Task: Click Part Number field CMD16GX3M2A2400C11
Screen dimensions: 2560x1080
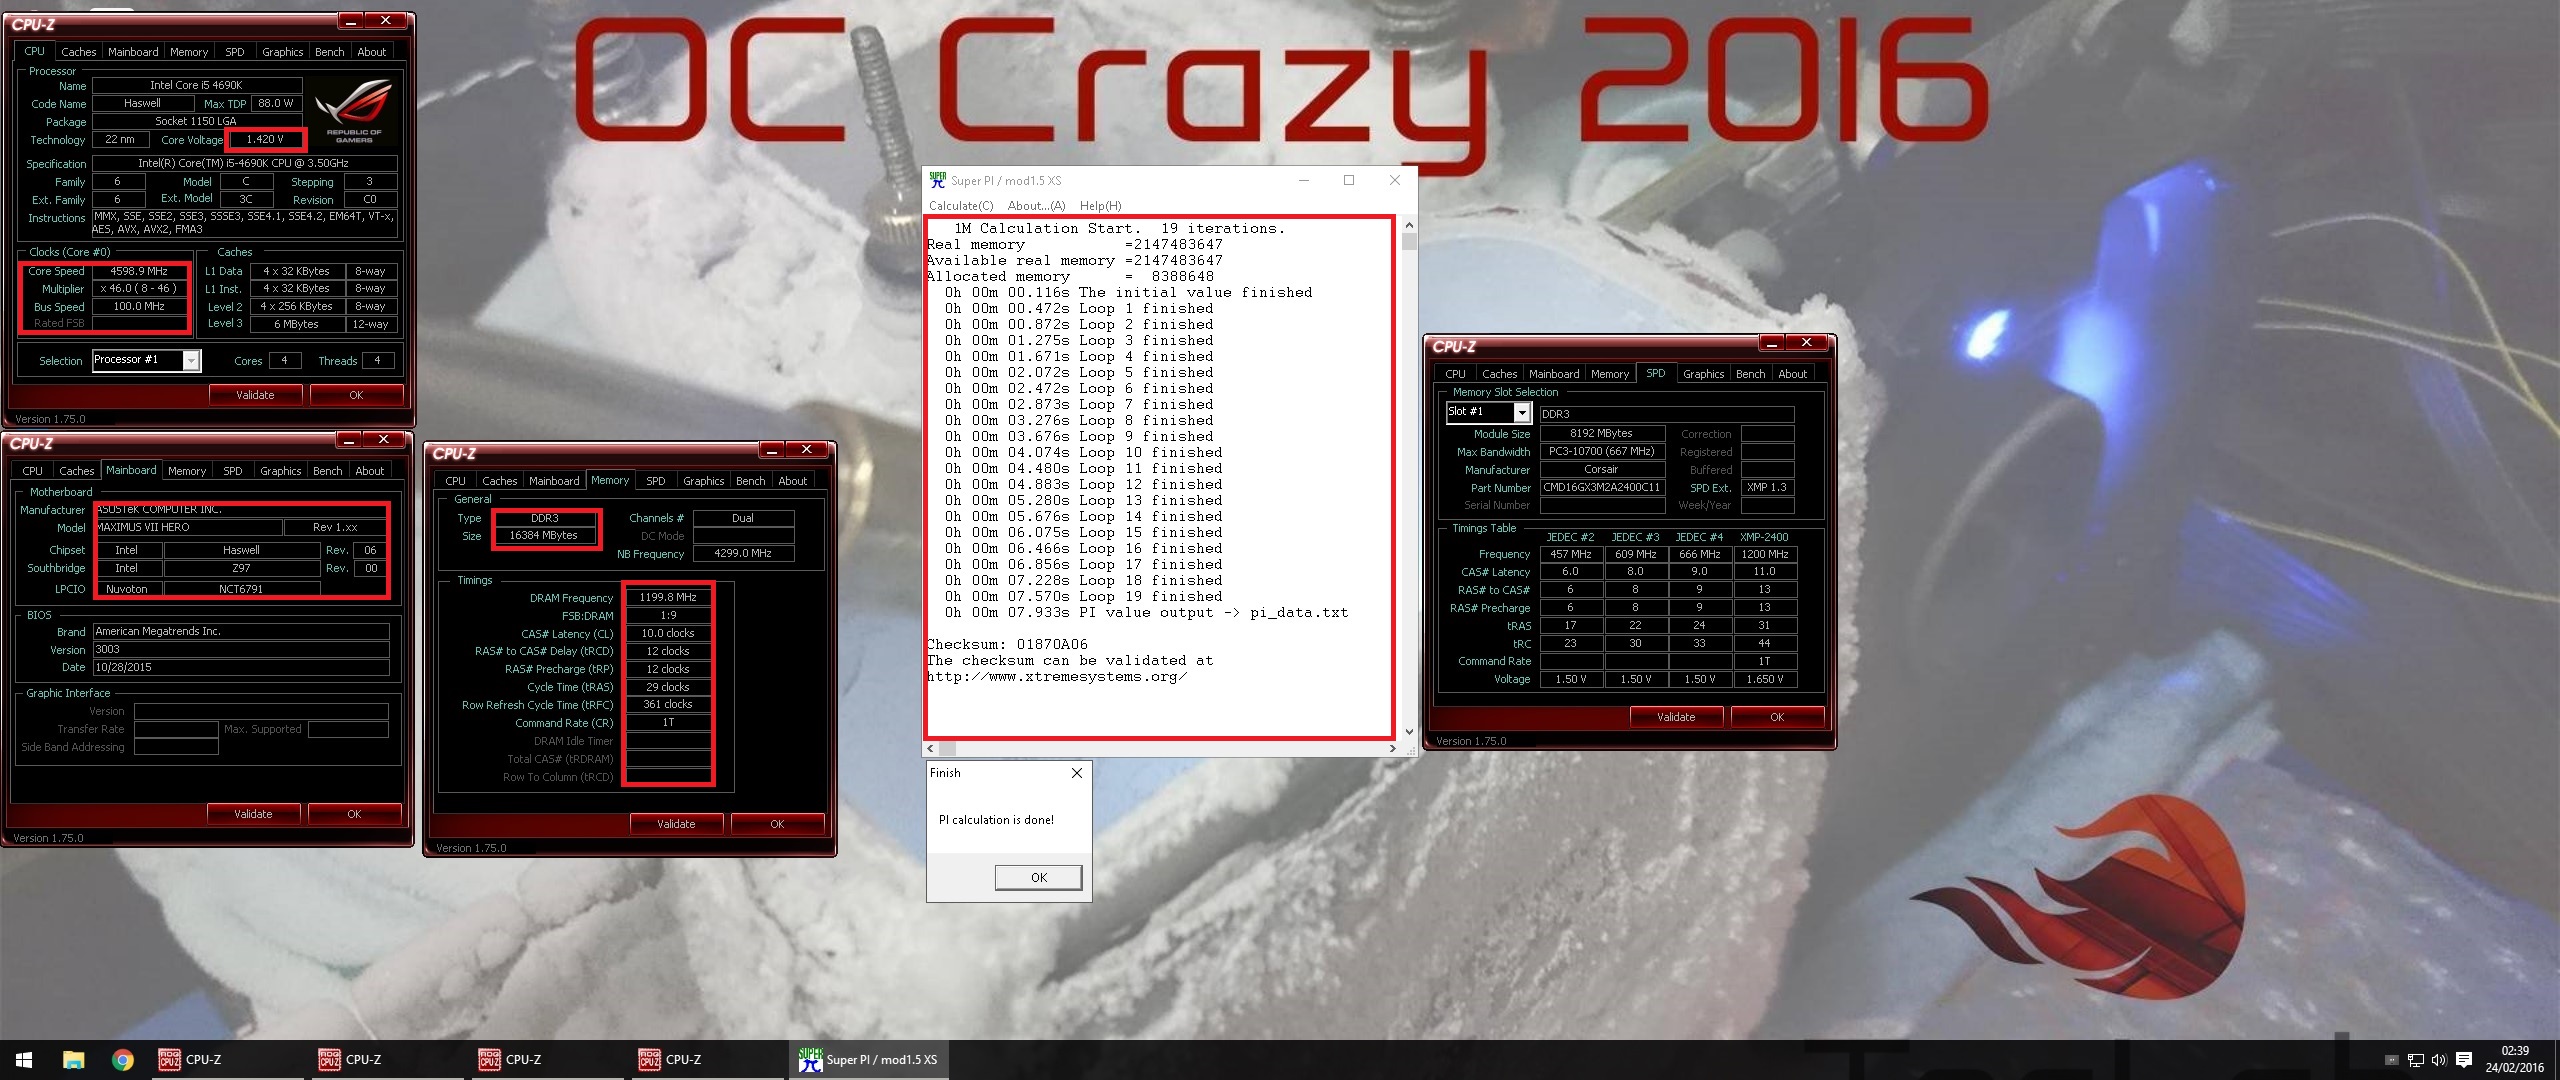Action: point(1602,488)
